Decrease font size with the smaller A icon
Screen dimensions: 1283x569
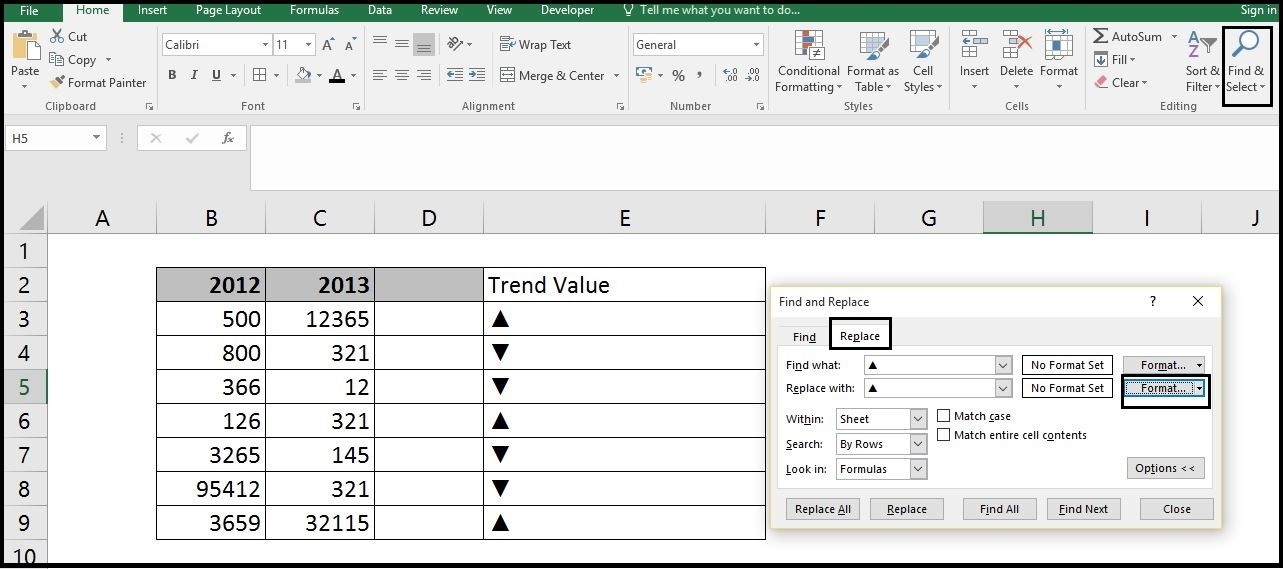[350, 45]
